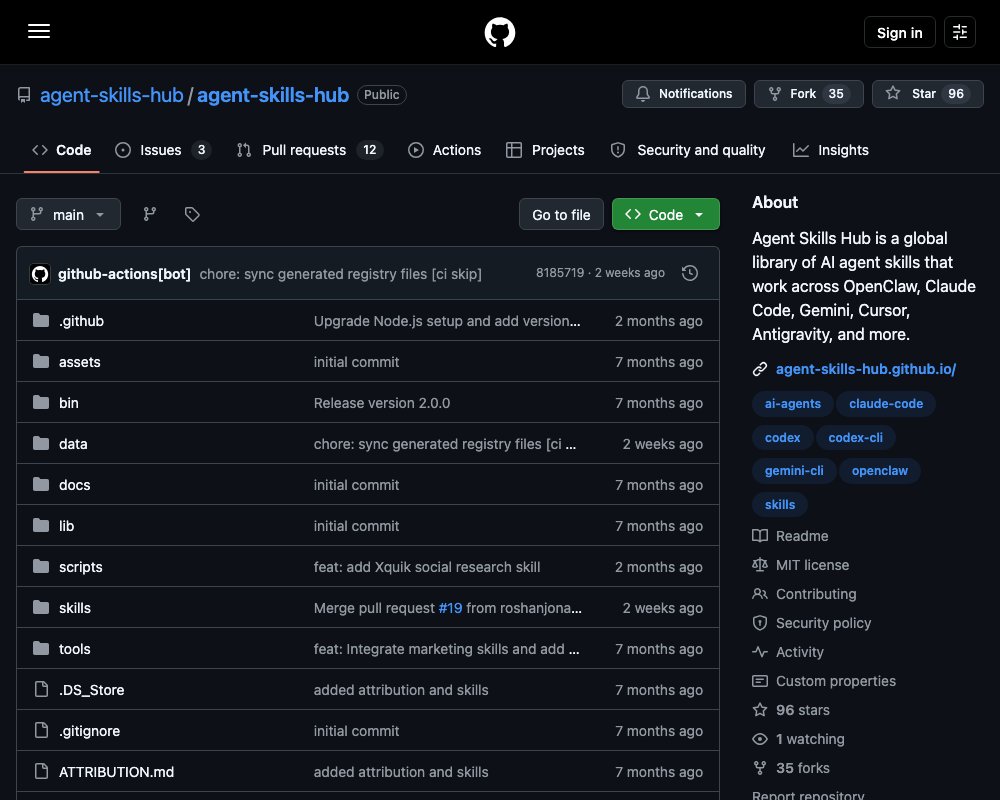Click the .github folder icon

[41, 320]
